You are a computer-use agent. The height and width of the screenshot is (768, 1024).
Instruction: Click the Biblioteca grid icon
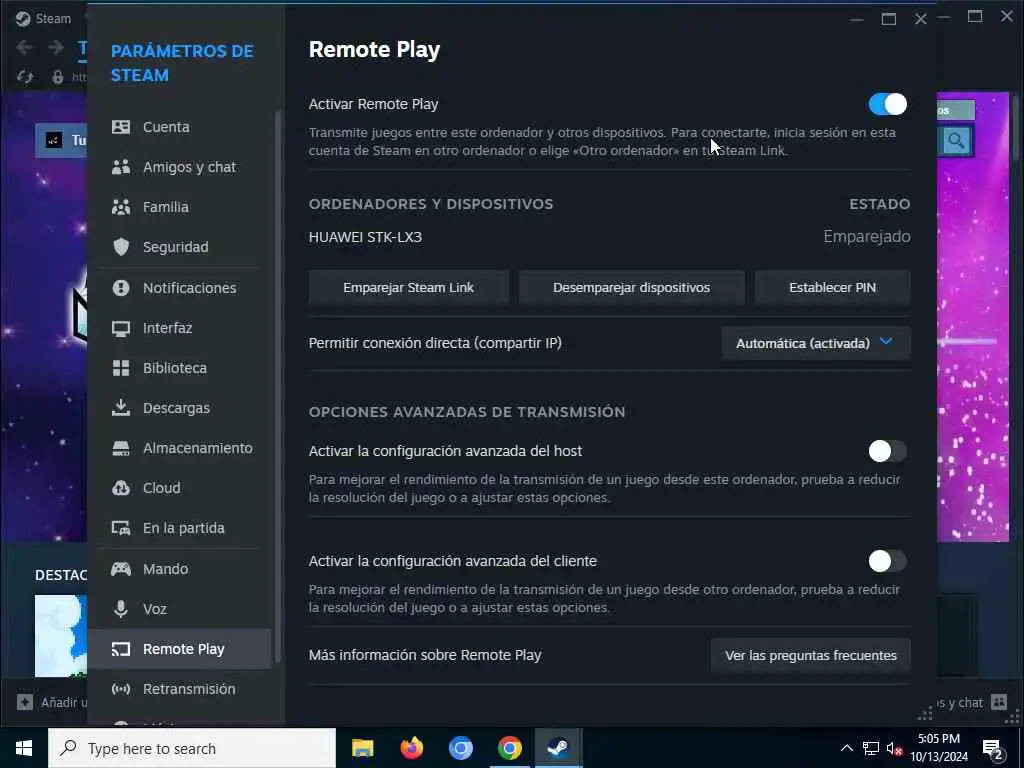pyautogui.click(x=121, y=368)
